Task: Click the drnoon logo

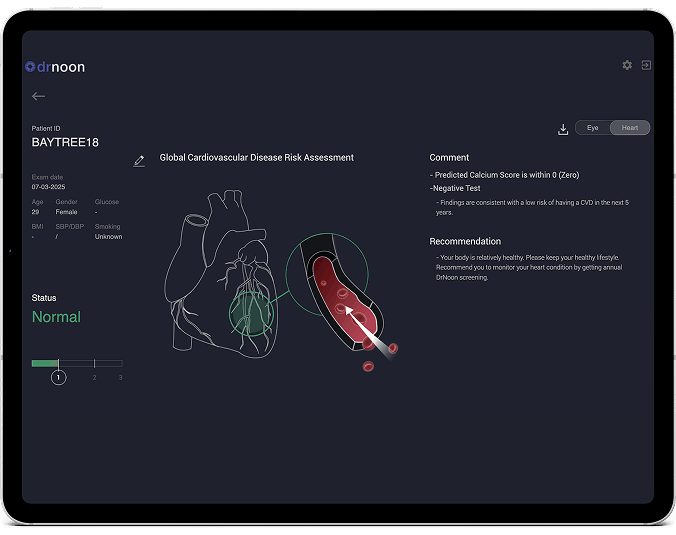Action: point(56,67)
